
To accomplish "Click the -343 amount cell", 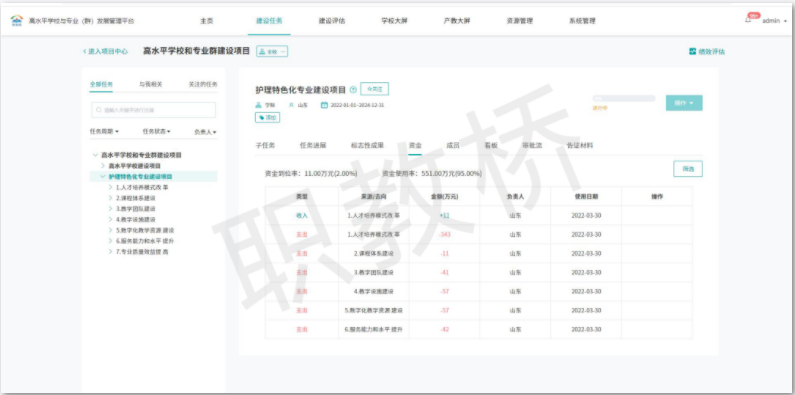I will (445, 234).
